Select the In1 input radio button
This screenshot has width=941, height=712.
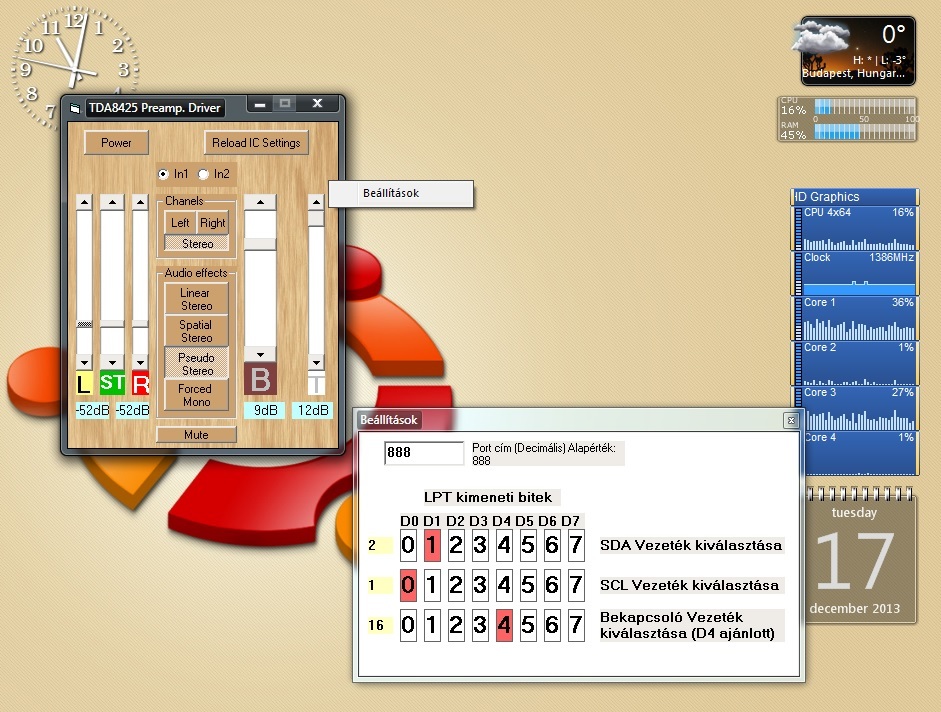[163, 174]
